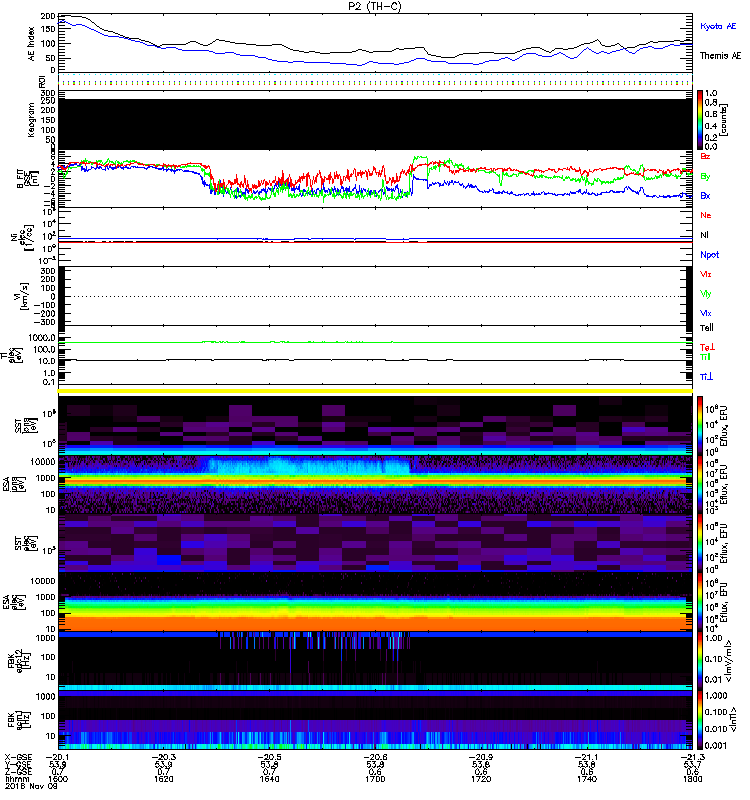Viewport: 750px width, 800px height.
Task: Click the black Te parallel legend label
Action: pos(707,328)
